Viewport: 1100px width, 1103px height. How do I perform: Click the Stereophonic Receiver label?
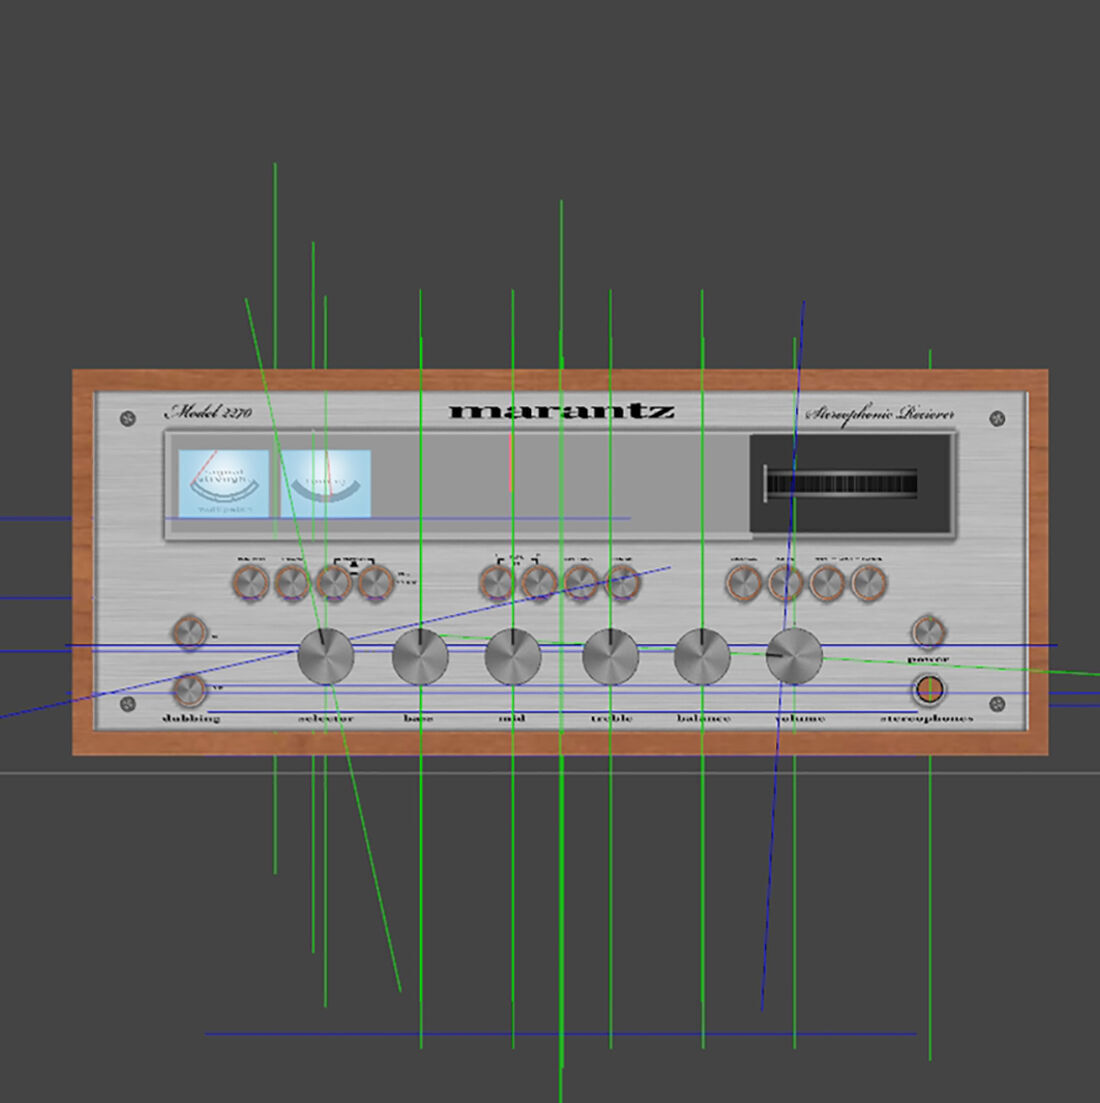[x=880, y=414]
